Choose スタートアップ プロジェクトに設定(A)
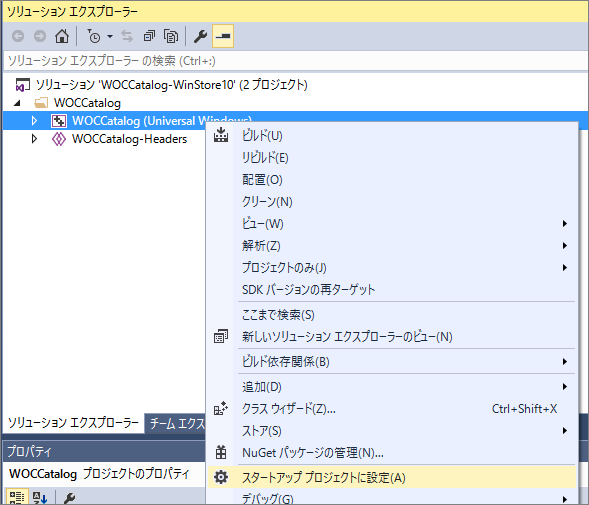This screenshot has width=589, height=505. [391, 478]
